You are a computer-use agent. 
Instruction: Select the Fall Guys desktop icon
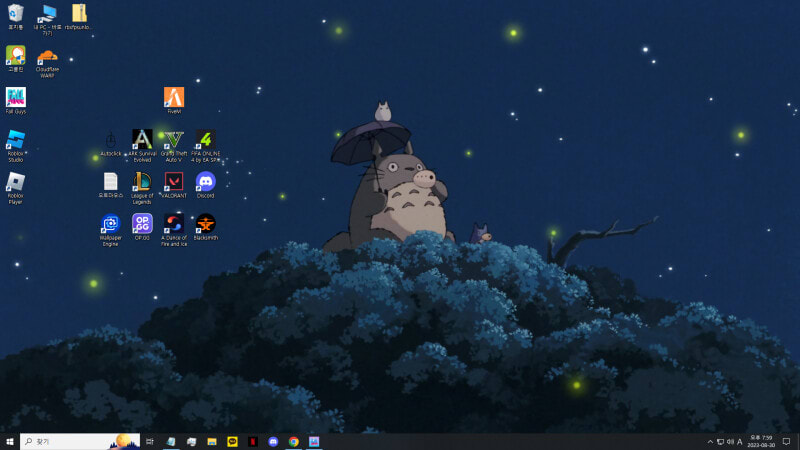[16, 101]
